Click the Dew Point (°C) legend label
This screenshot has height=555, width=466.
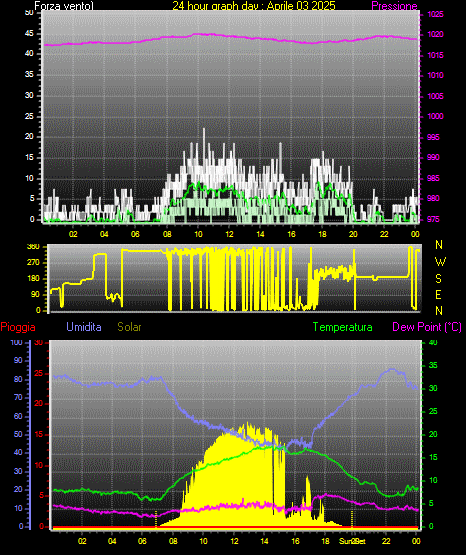427,327
